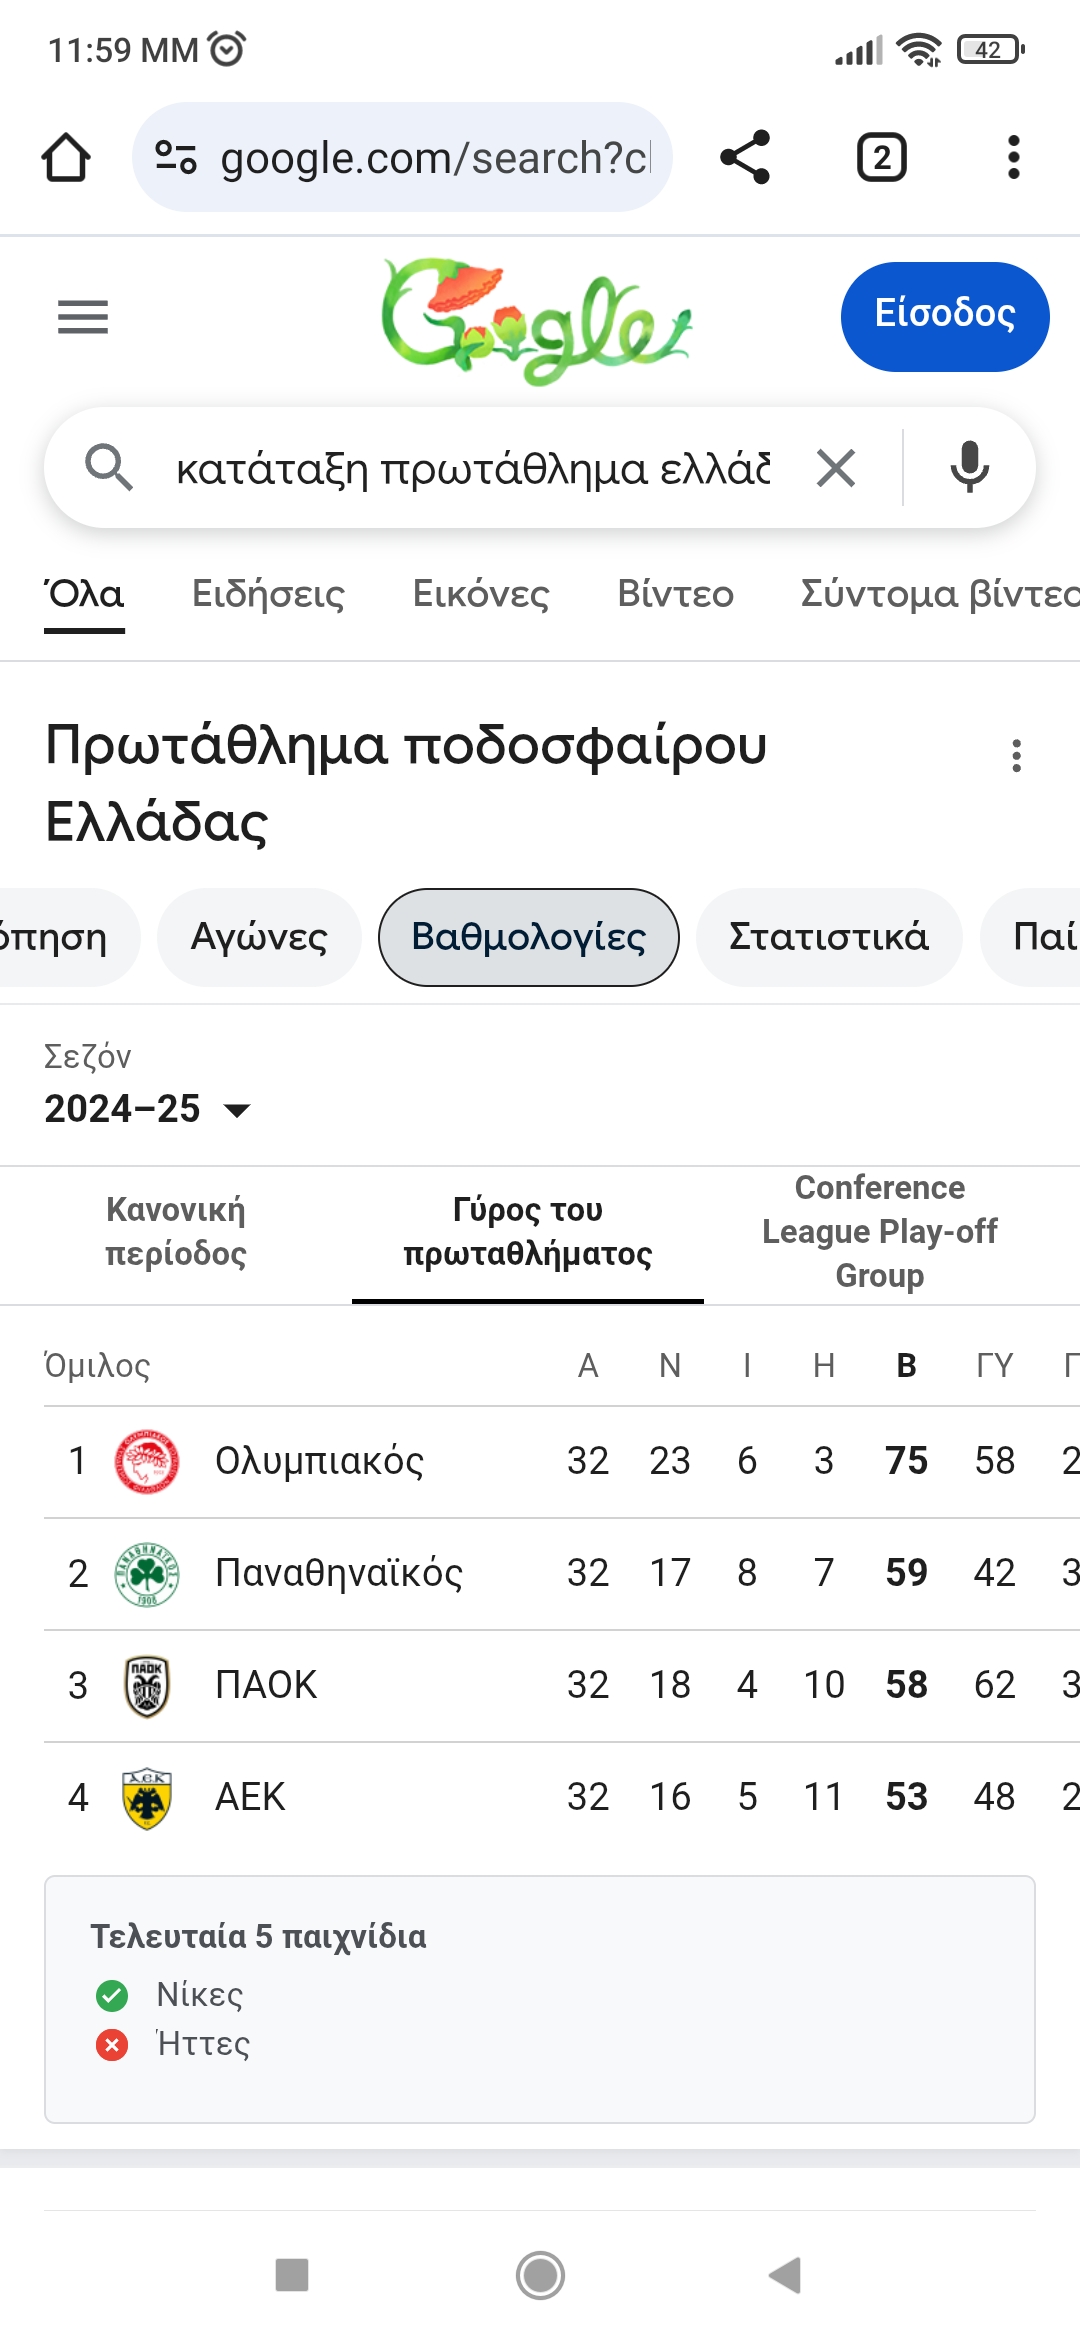Tap the browser home icon

pos(66,158)
